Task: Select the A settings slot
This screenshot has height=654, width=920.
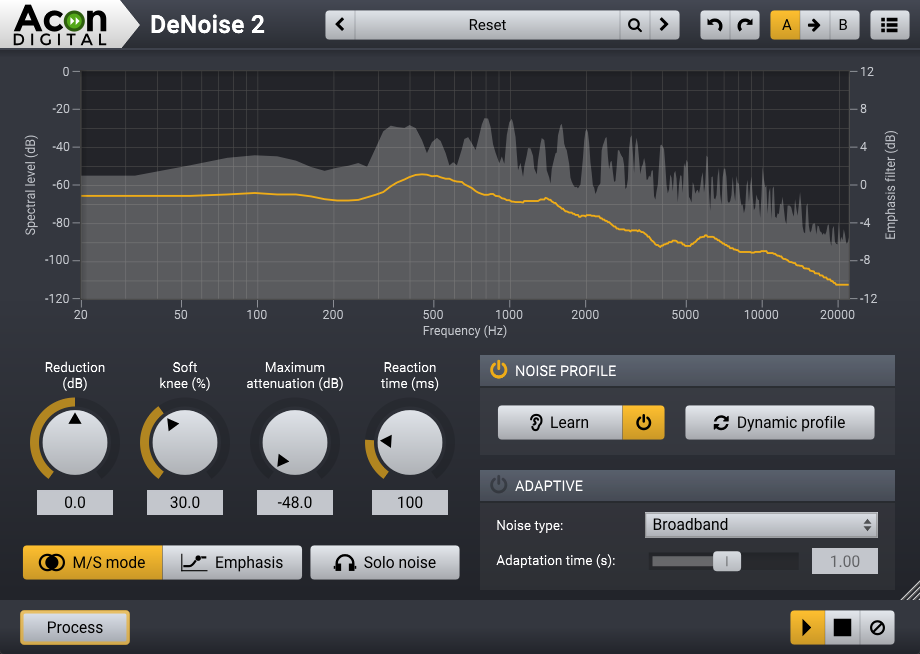Action: click(786, 25)
